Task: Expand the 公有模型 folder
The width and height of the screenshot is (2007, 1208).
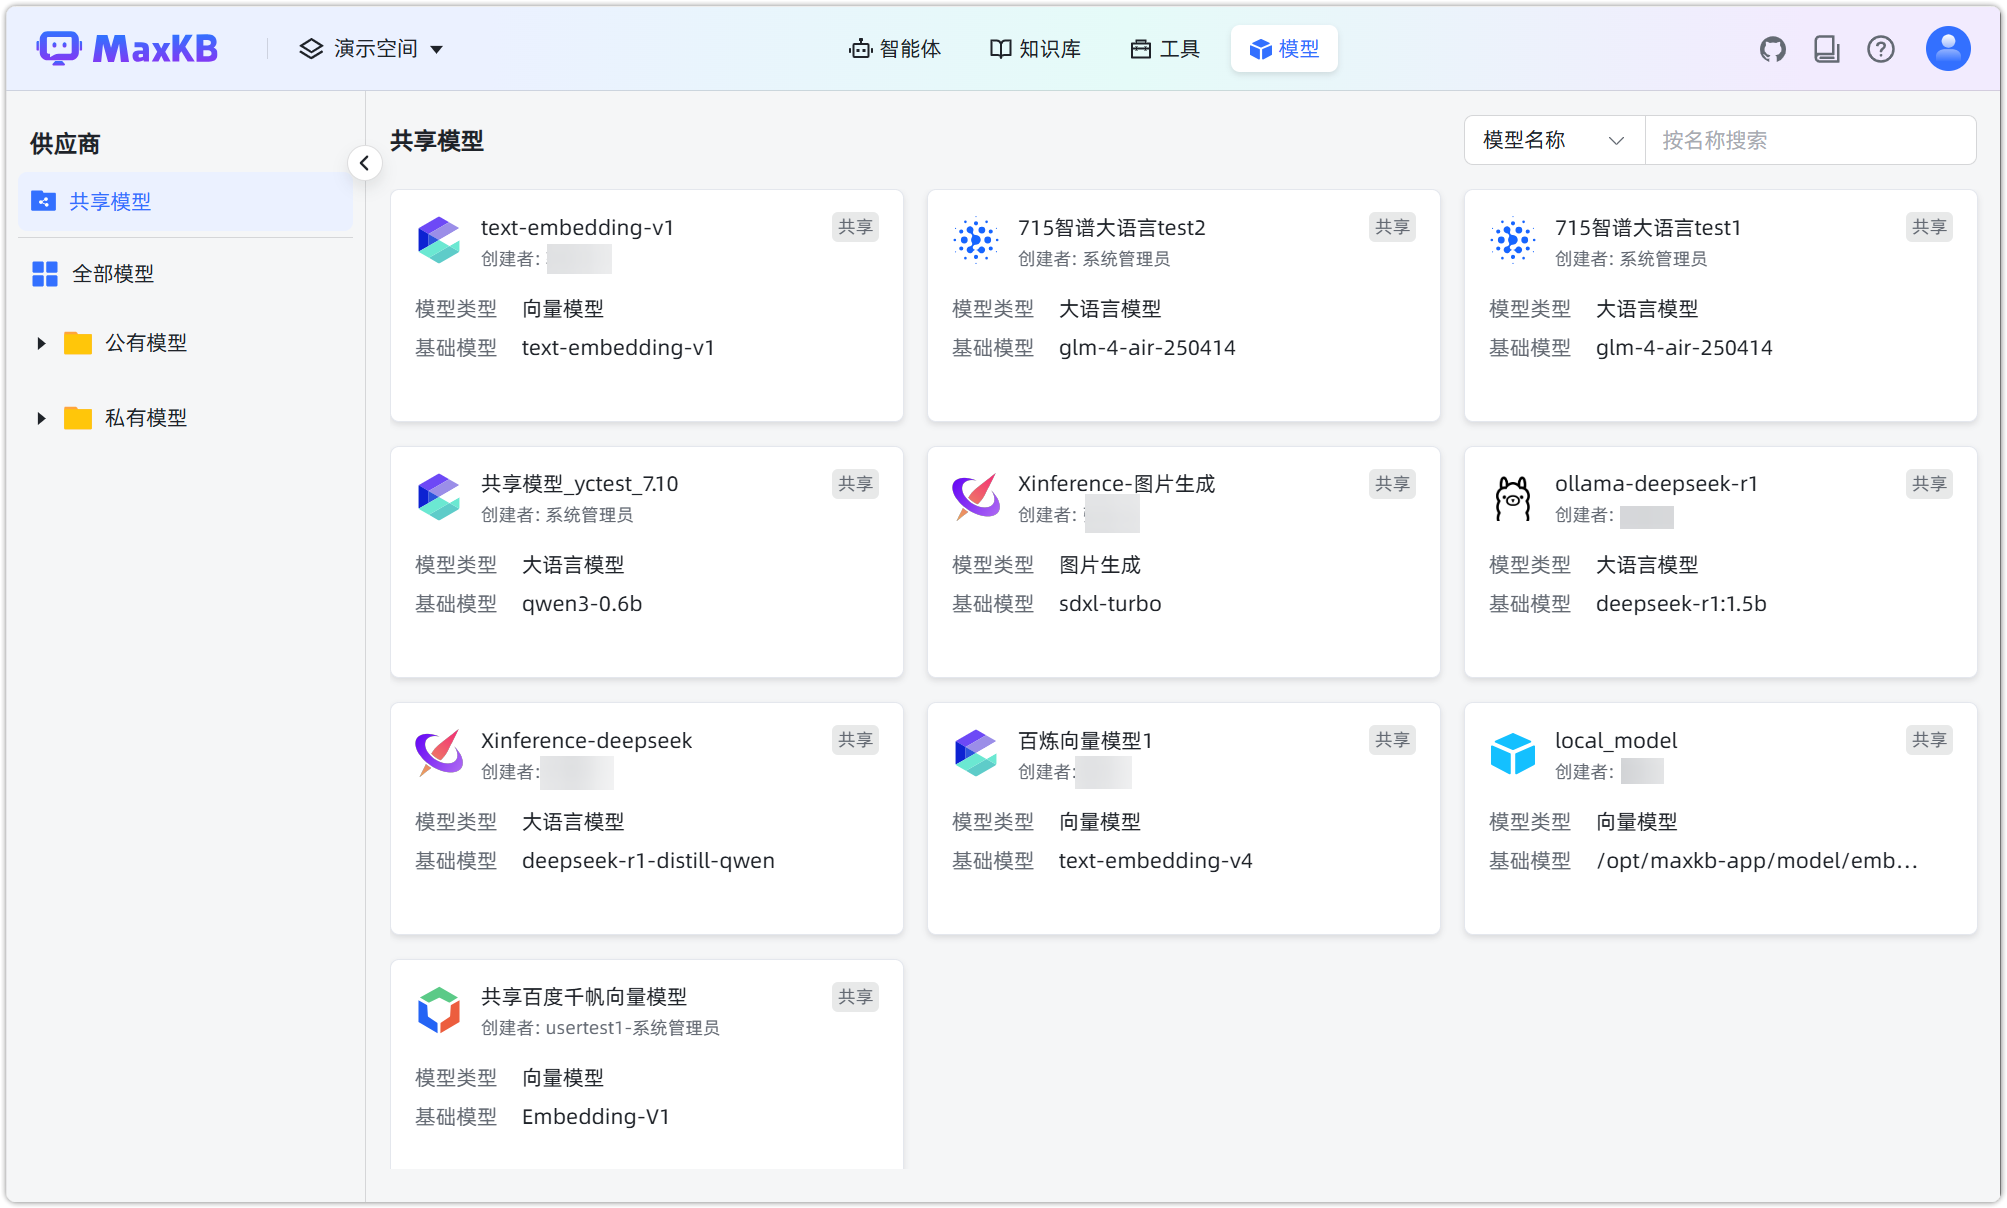Action: tap(41, 342)
